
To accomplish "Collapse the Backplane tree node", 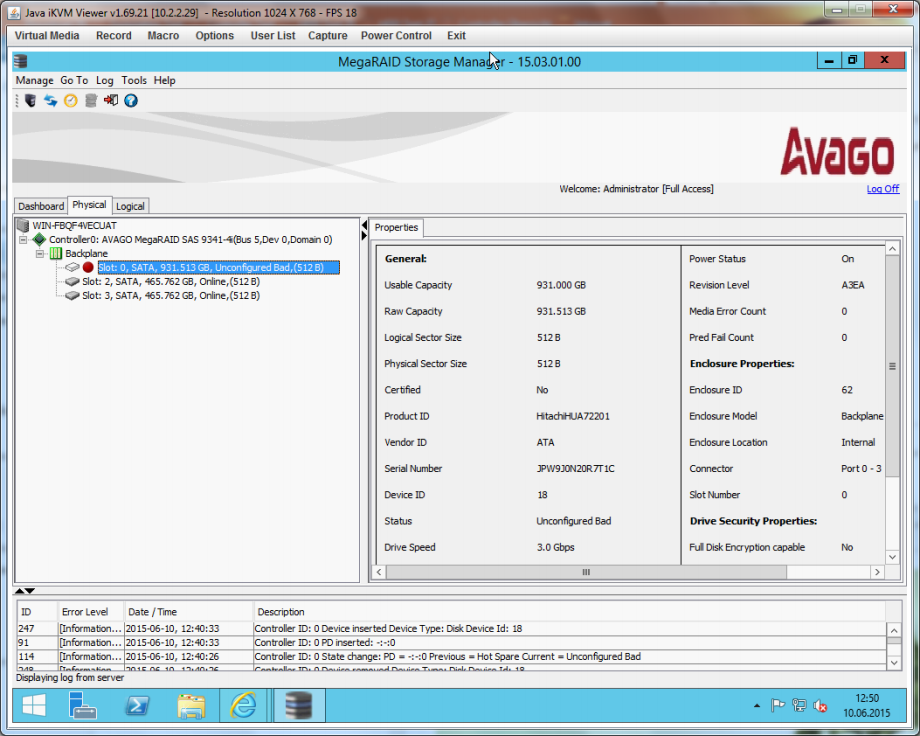I will (40, 254).
